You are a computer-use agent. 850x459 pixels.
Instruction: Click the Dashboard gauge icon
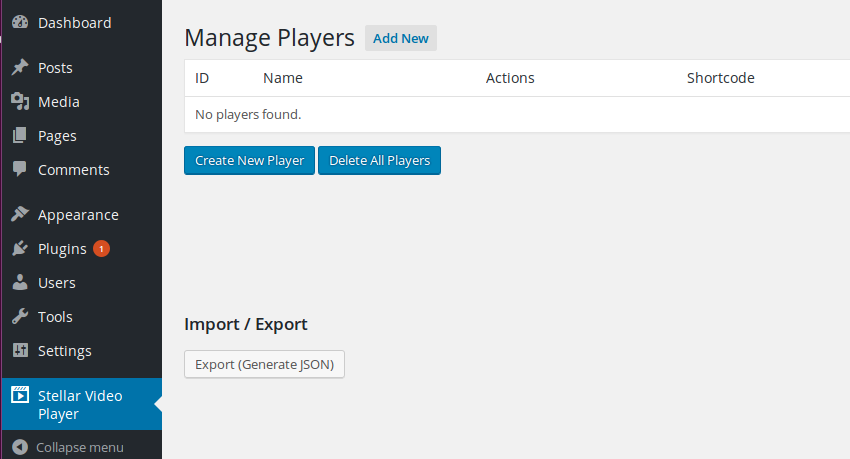(20, 22)
